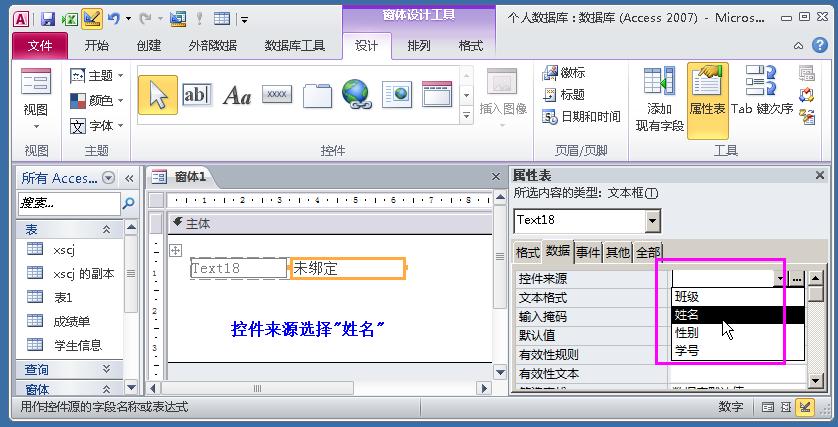Click the Excel export icon in quick access toolbar
Viewport: 838px width, 427px height.
70,19
